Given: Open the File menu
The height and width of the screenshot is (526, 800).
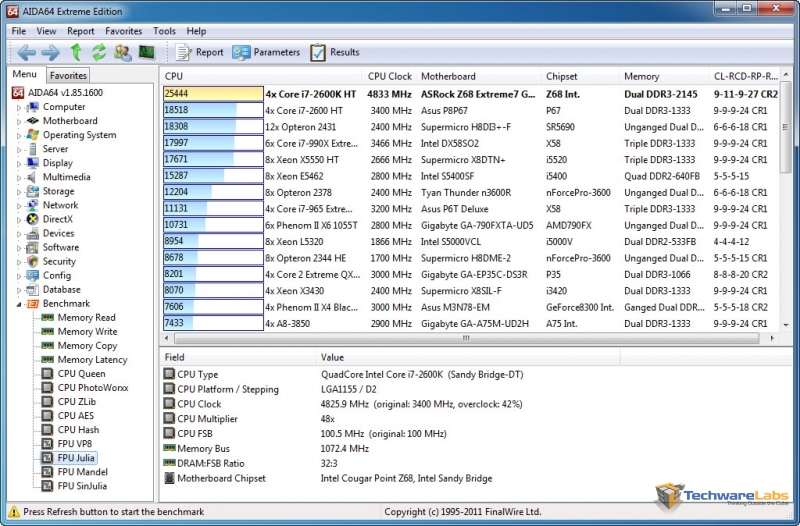Looking at the screenshot, I should point(18,31).
